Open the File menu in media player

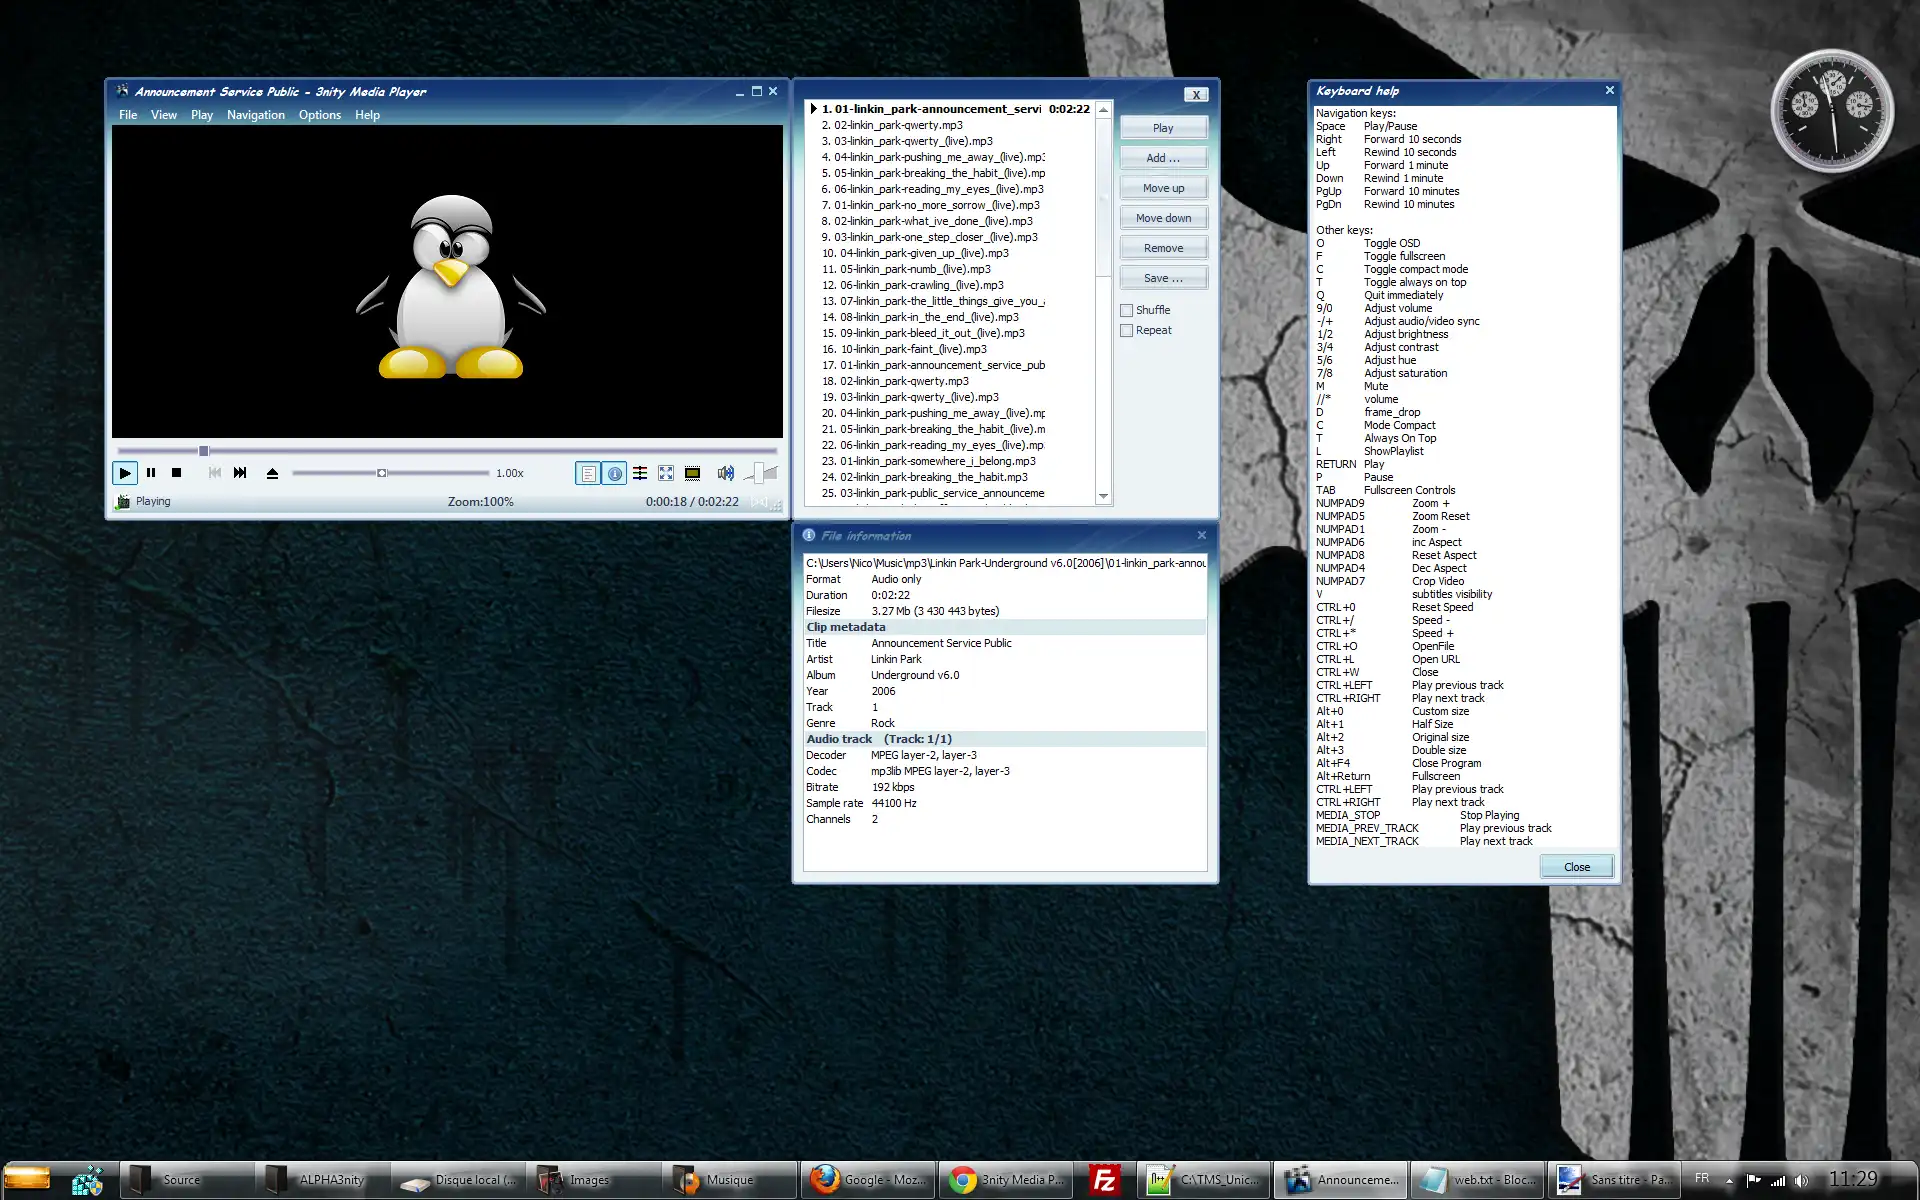point(127,115)
